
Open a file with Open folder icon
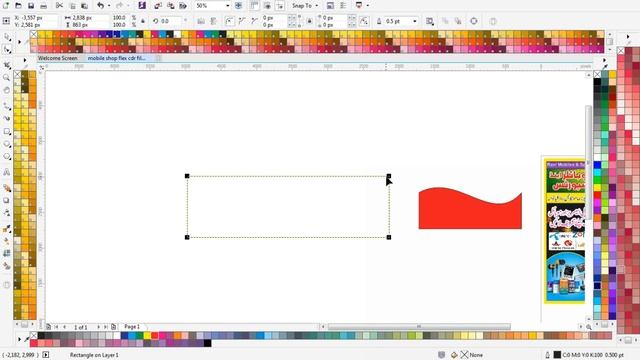[x=18, y=6]
